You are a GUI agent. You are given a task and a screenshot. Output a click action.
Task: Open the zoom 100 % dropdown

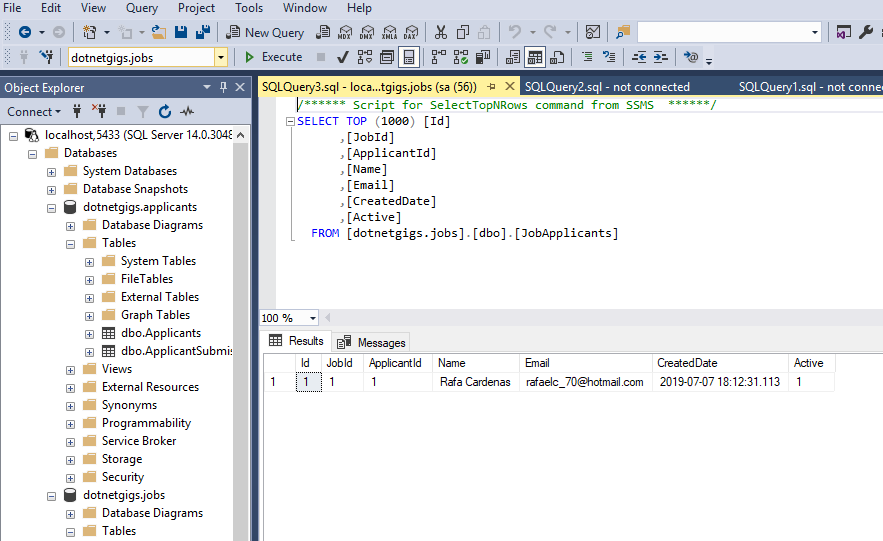tap(313, 318)
